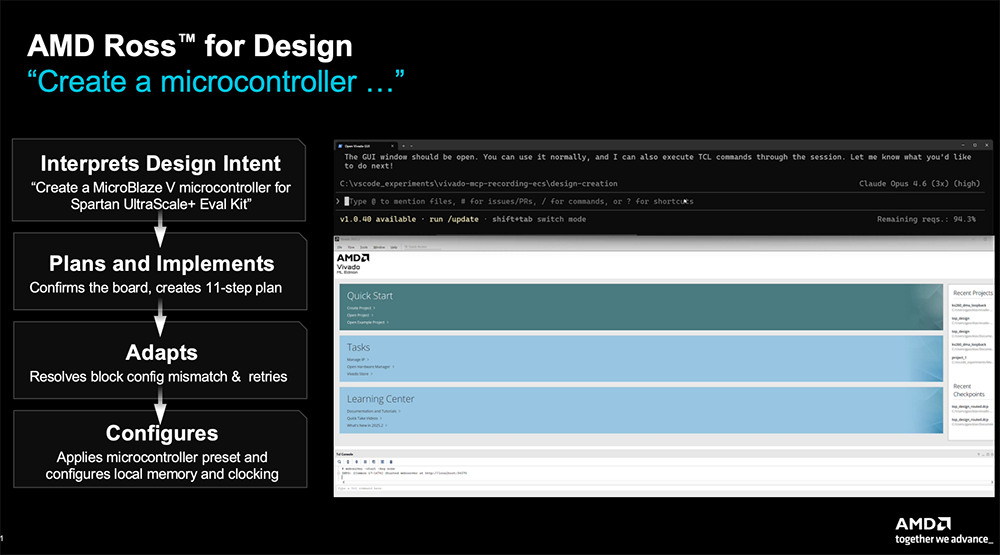The image size is (1000, 555).
Task: Click the Quick Take Videos link
Action: (362, 418)
